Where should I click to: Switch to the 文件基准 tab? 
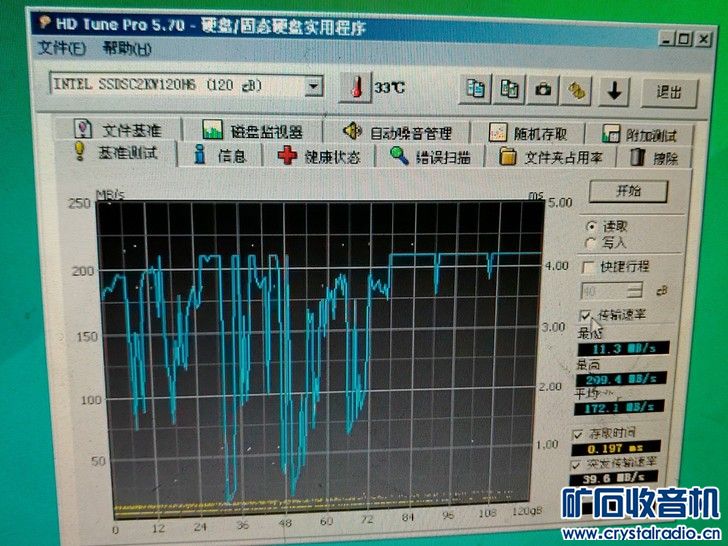pos(118,130)
